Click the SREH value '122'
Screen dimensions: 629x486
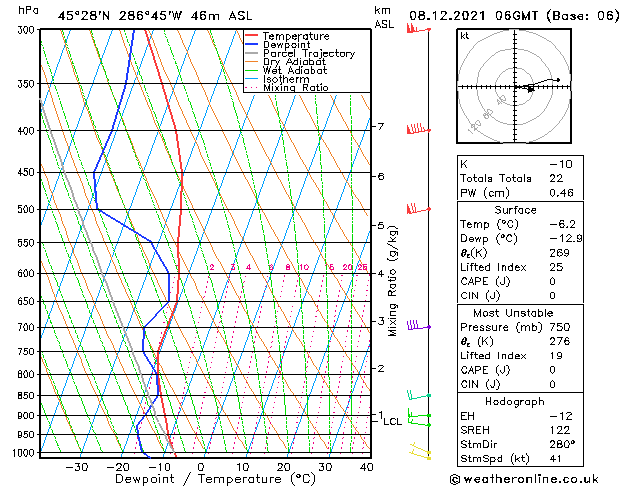click(x=560, y=430)
